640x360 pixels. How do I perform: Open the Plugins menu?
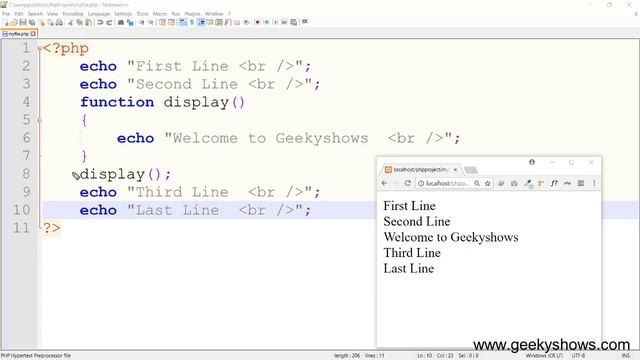(x=192, y=14)
